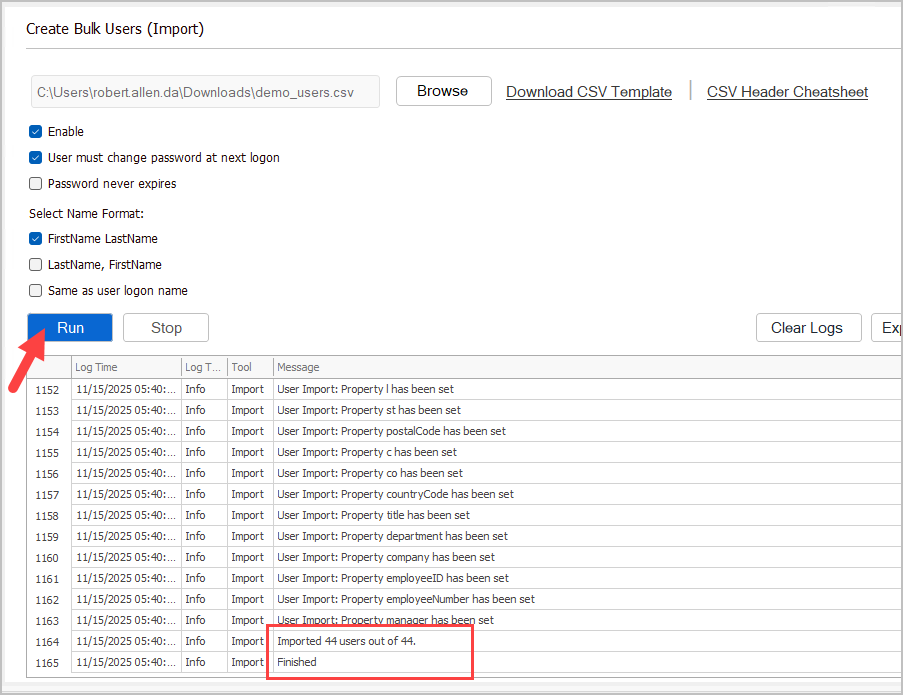Screen dimensions: 903x695
Task: Uncheck the Enable checkbox
Action: (36, 131)
